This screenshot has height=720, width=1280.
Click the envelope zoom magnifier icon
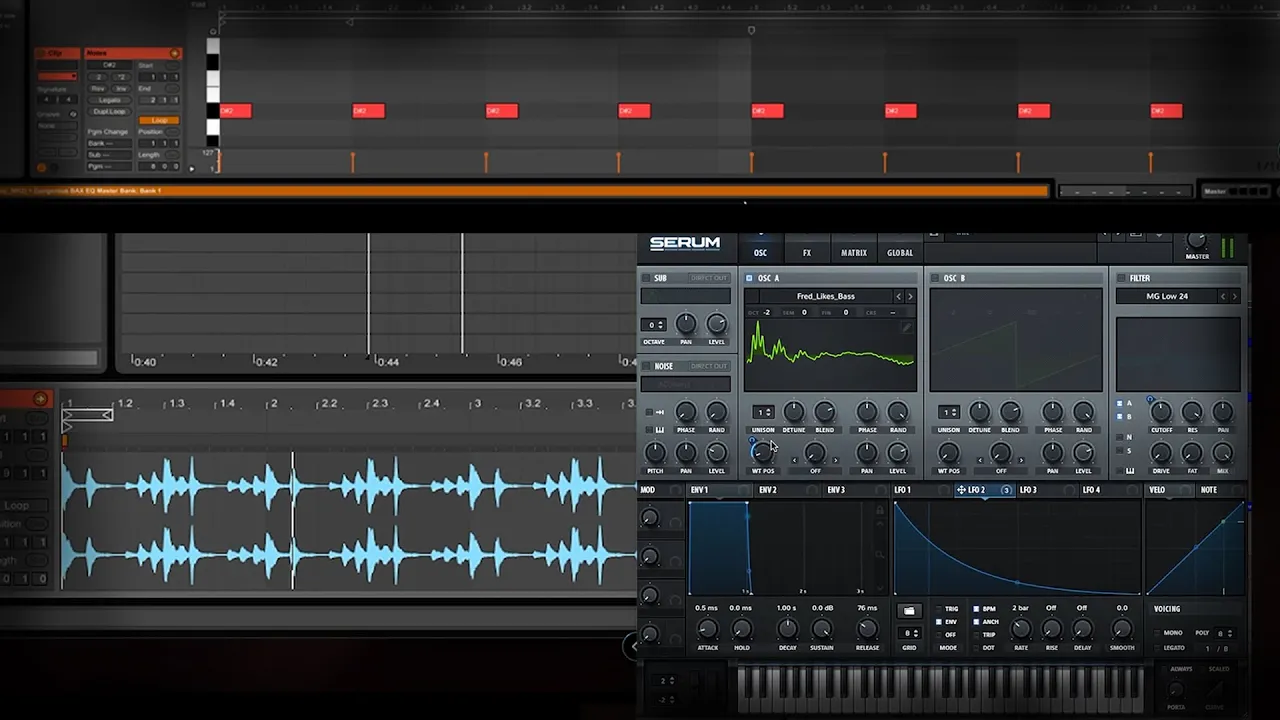pyautogui.click(x=880, y=554)
